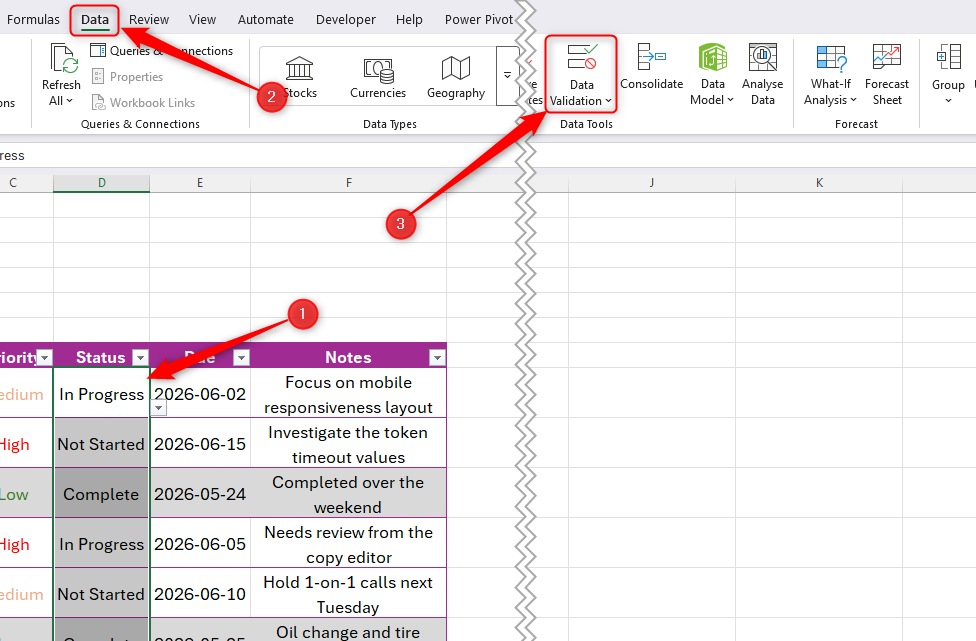Viewport: 976px width, 641px height.
Task: Select date cell 2026-06-02
Action: click(200, 393)
